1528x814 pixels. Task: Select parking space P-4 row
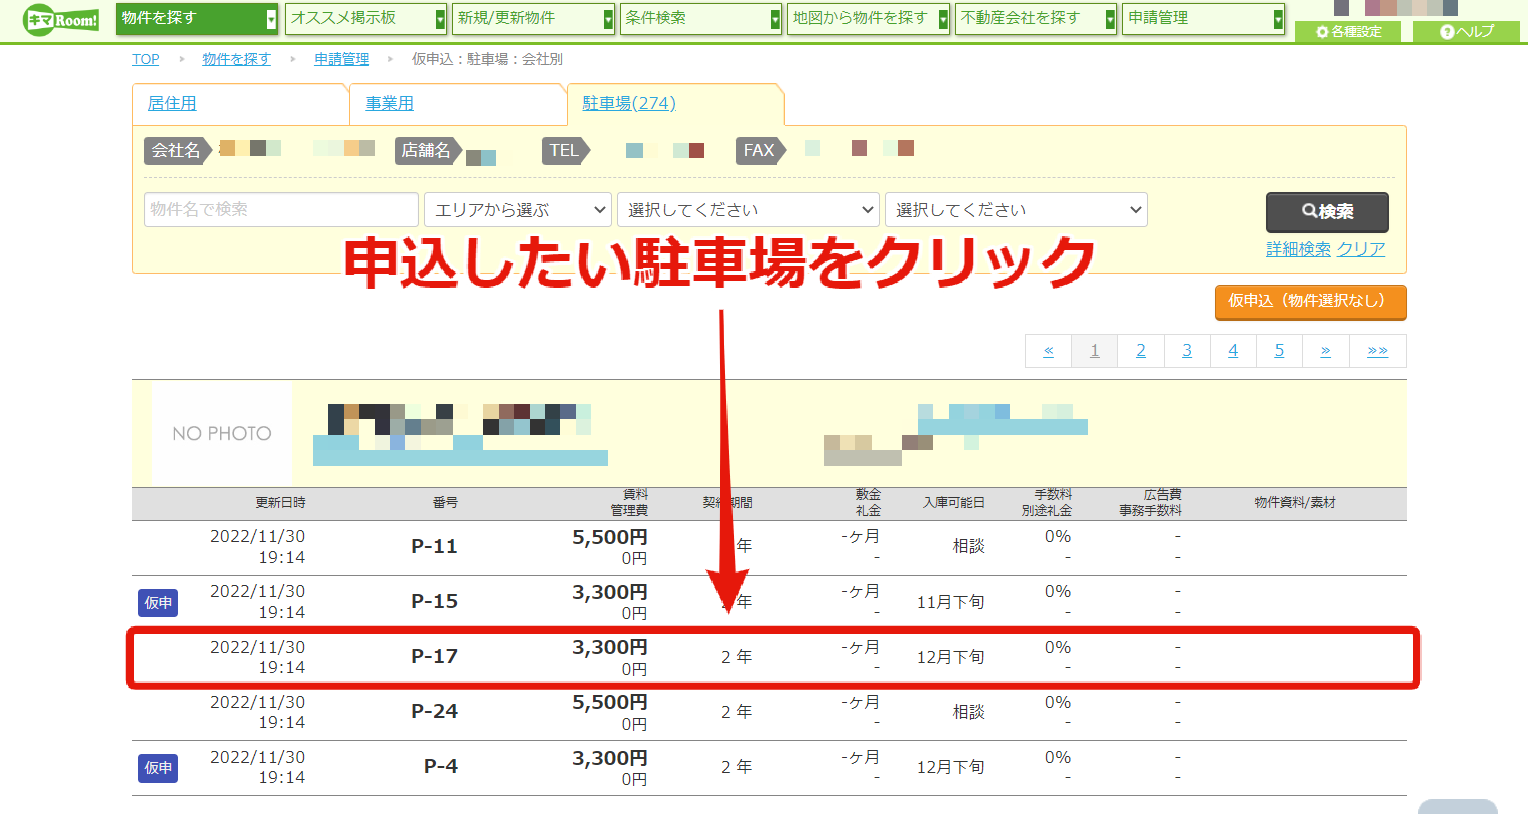coord(769,767)
